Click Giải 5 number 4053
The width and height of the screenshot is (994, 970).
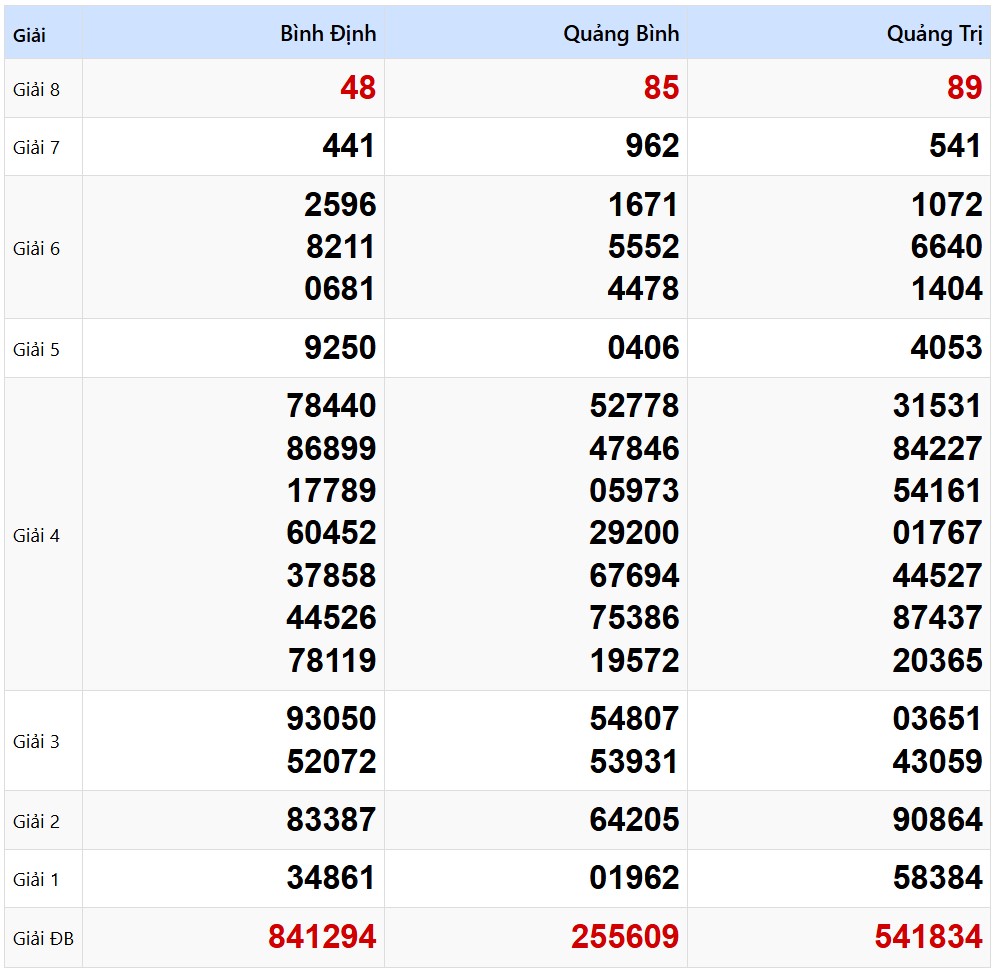click(x=946, y=348)
